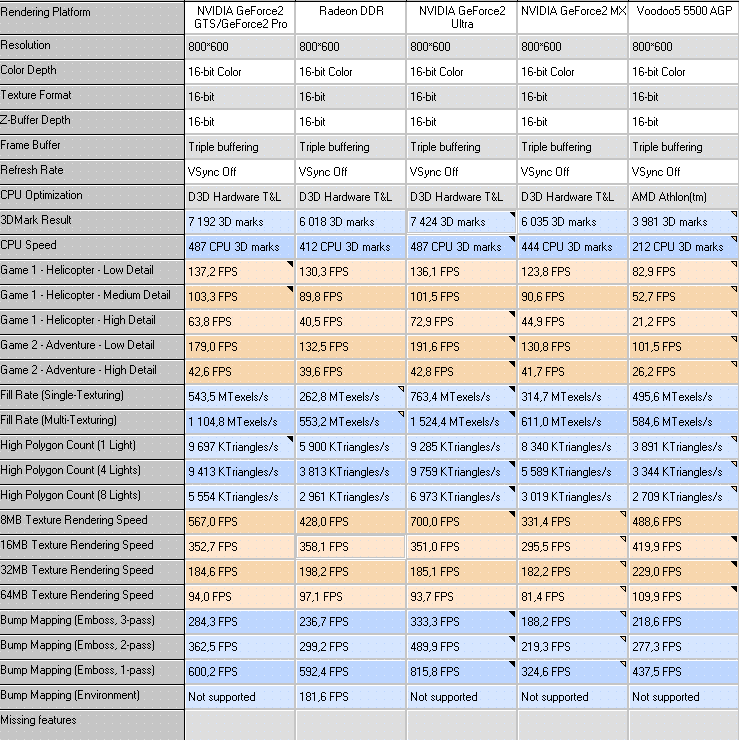This screenshot has width=739, height=740.
Task: Select the 'CPU Speed' row header
Action: coord(92,247)
